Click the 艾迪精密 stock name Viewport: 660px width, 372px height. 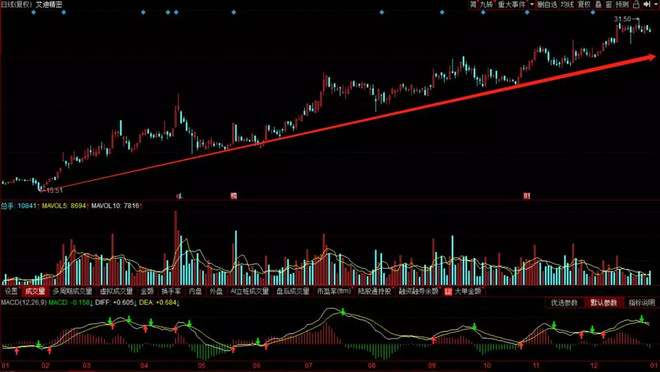click(49, 5)
